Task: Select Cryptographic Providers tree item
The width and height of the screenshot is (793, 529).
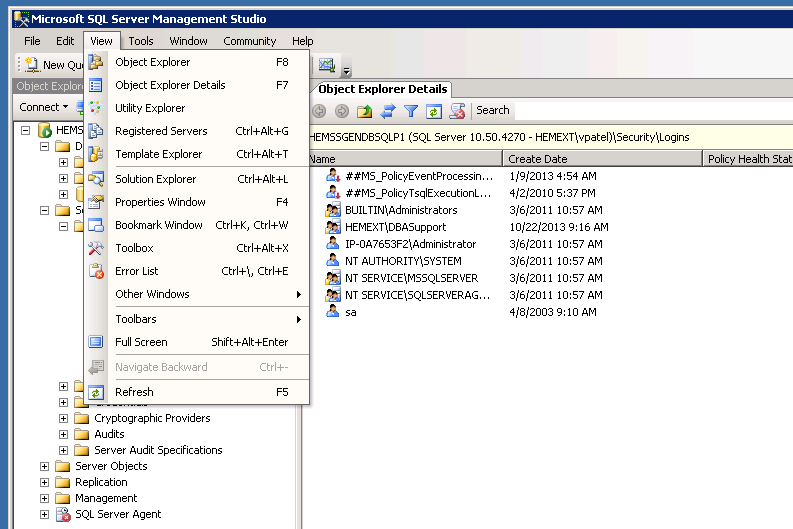Action: (x=152, y=418)
